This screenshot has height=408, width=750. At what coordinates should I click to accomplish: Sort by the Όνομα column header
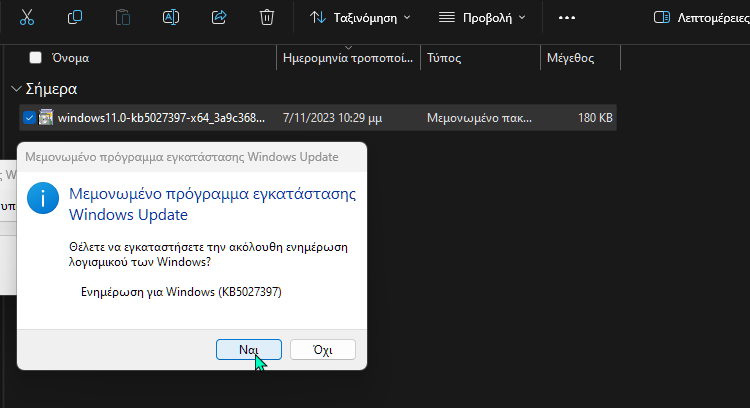(70, 58)
